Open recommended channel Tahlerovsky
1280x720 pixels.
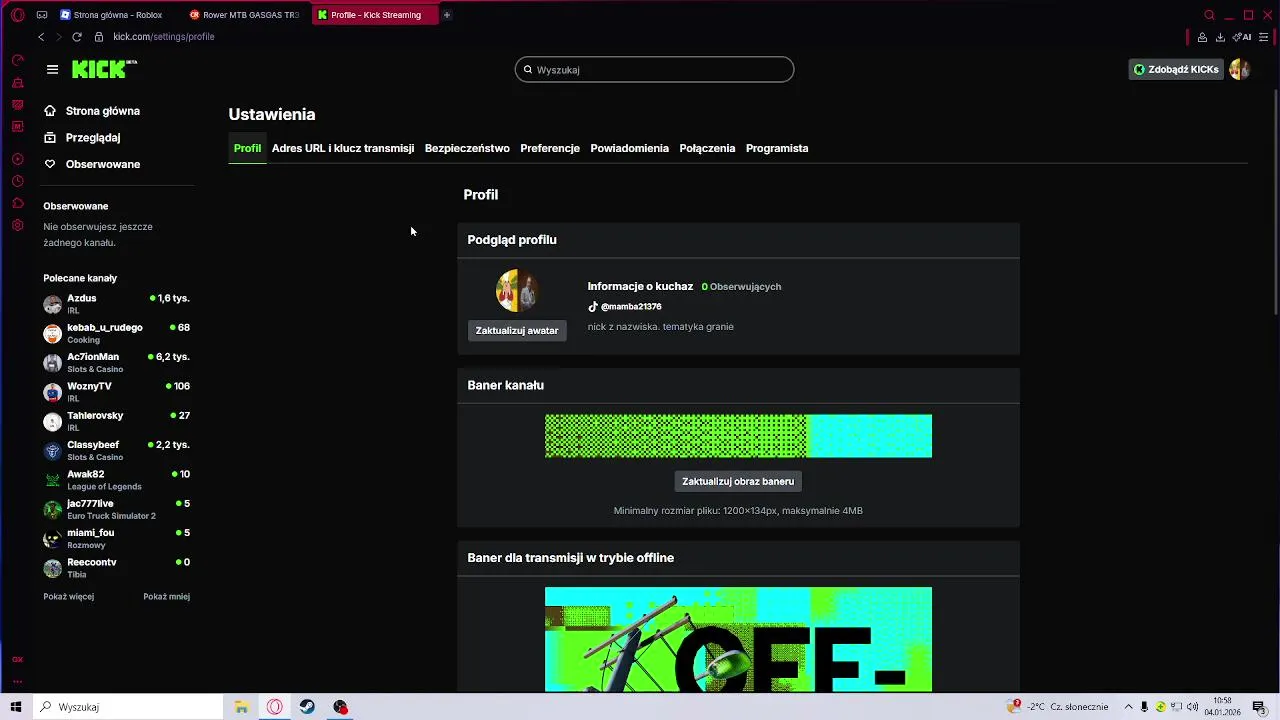click(116, 421)
